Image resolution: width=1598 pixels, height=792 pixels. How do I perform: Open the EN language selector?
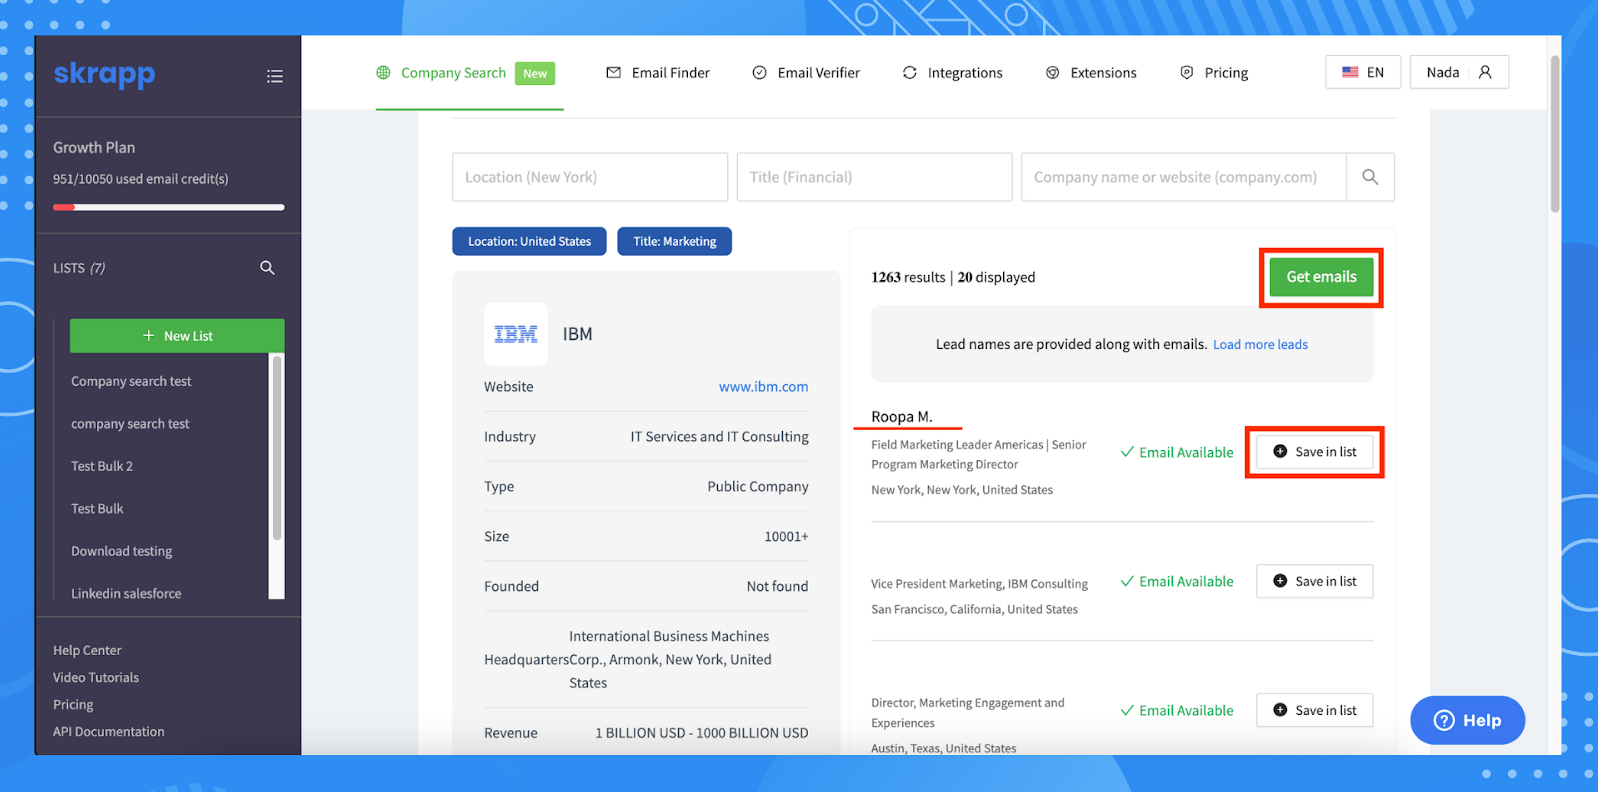point(1363,72)
